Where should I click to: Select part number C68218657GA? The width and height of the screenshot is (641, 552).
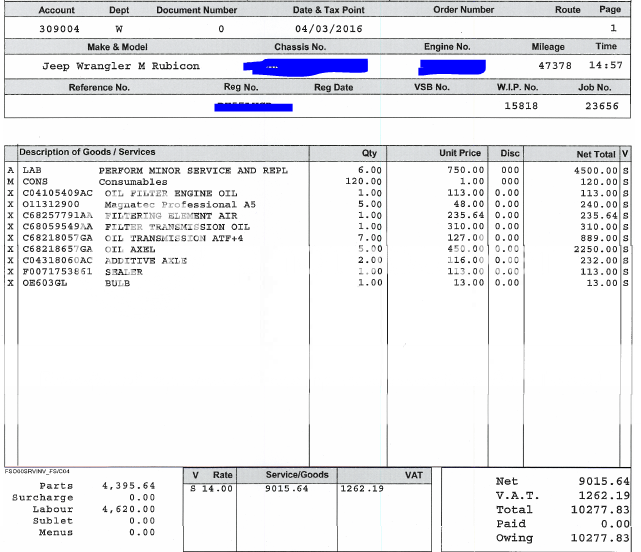pos(58,249)
